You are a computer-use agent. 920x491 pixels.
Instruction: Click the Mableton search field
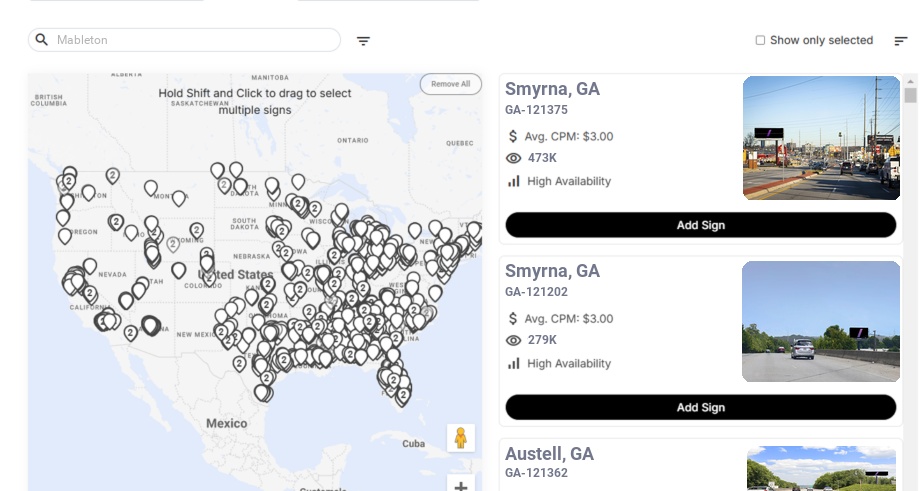tap(190, 40)
